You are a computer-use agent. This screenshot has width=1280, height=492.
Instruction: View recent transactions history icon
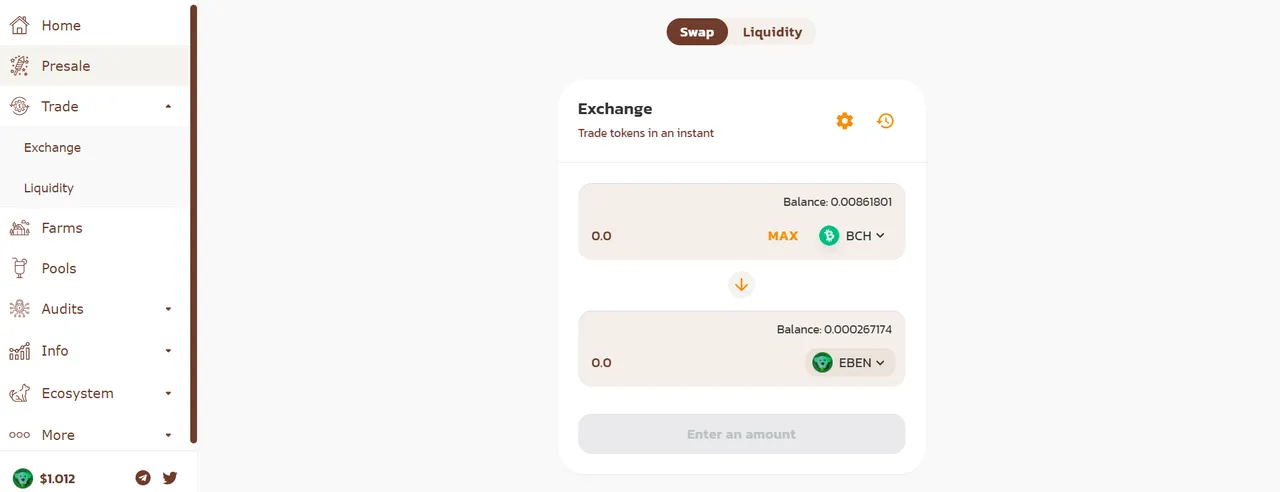click(x=885, y=121)
